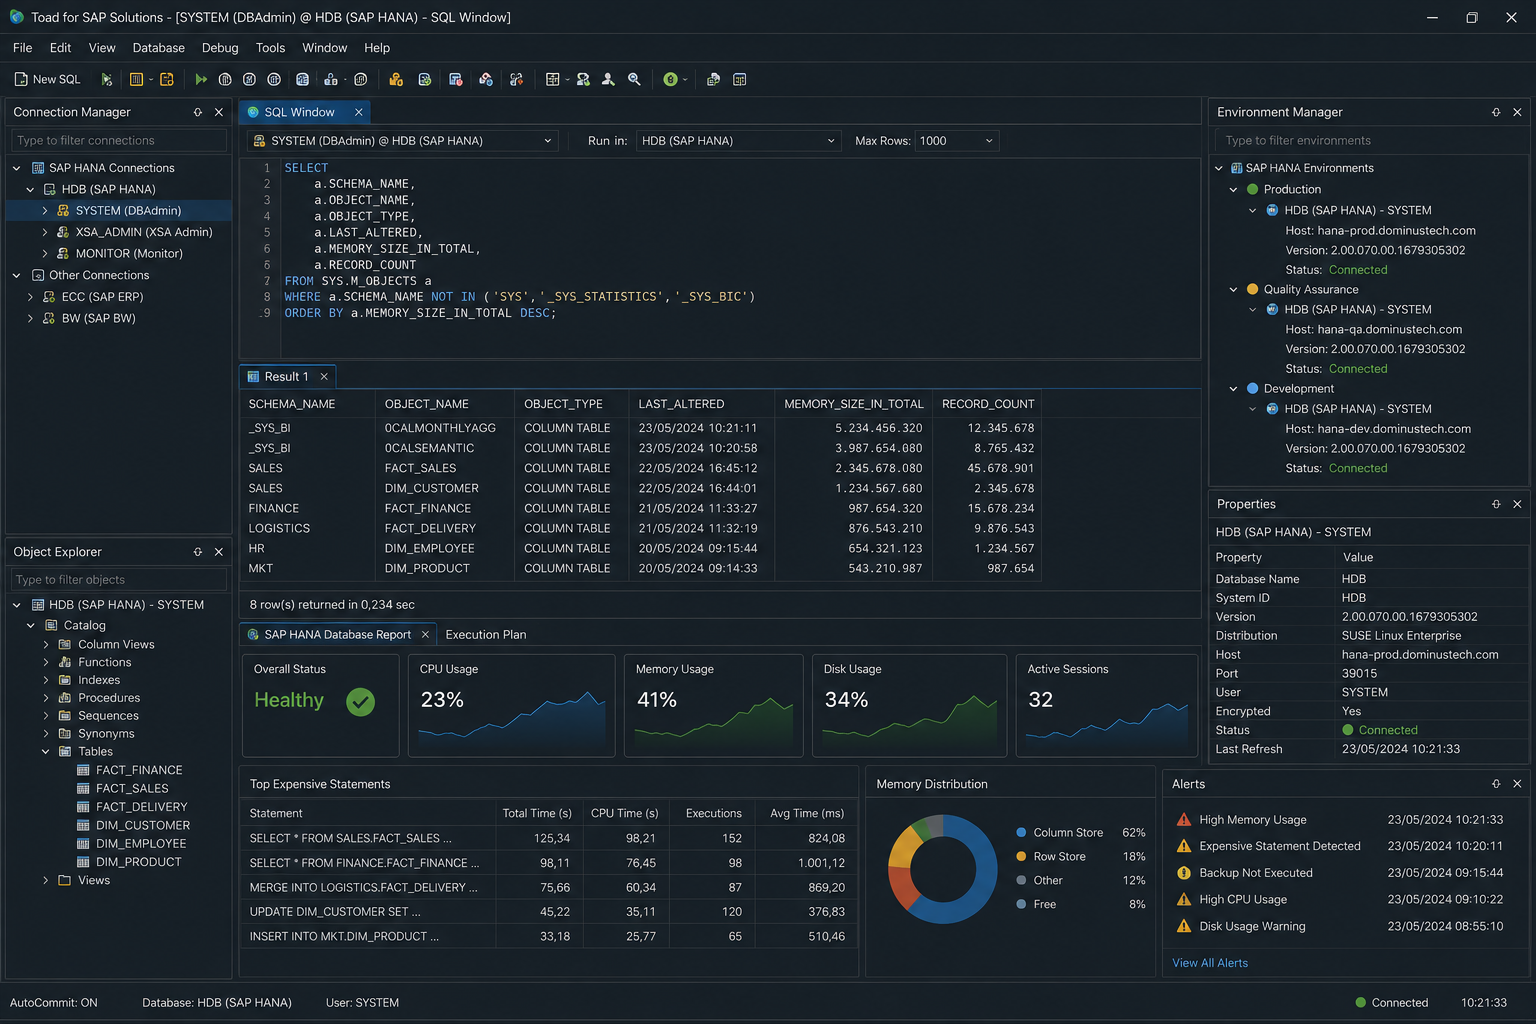Click the Quality Assurance yellow status dot
1536x1024 pixels.
coord(1252,289)
